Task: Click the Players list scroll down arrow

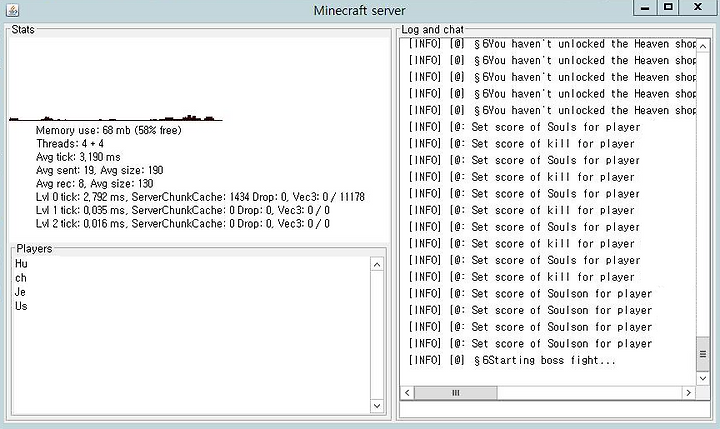Action: click(x=377, y=406)
